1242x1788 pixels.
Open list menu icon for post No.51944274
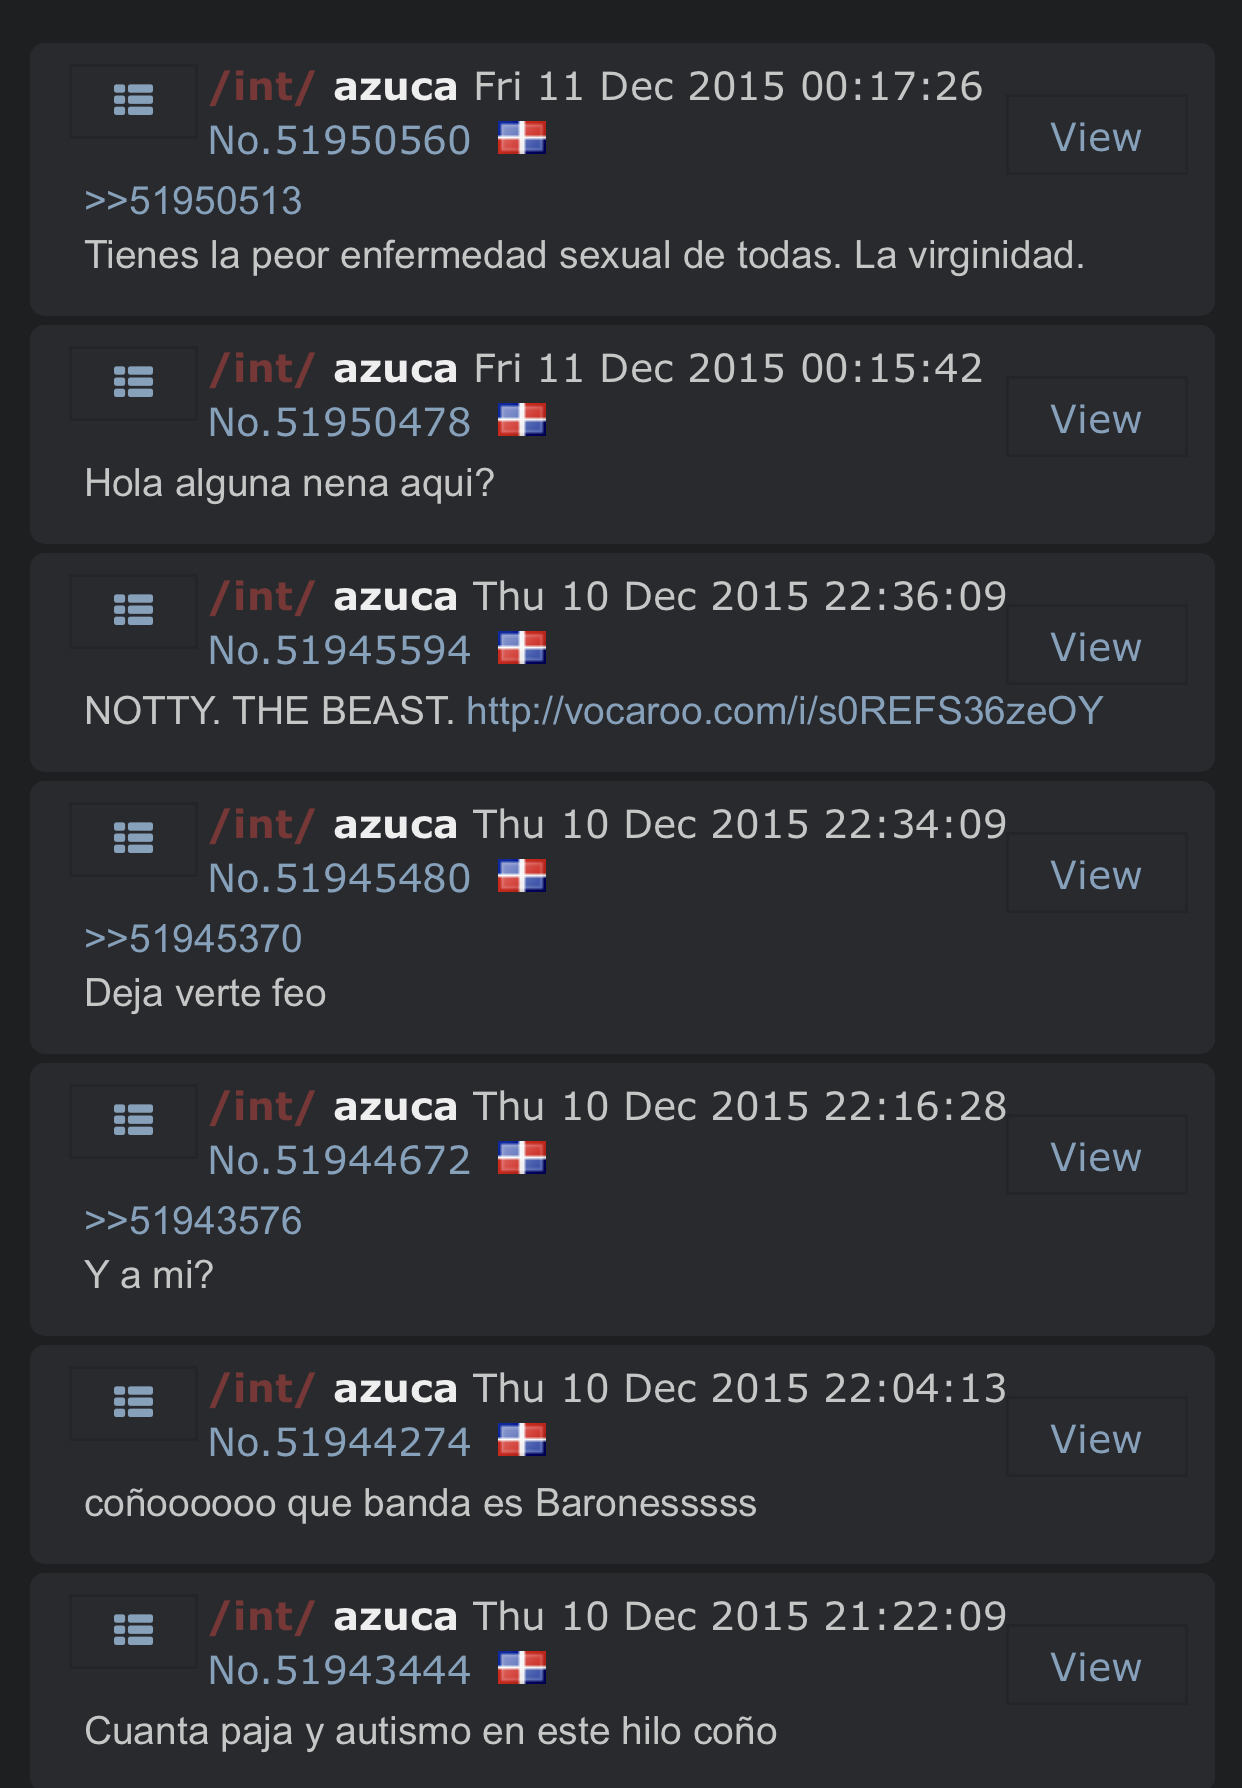tap(133, 1403)
